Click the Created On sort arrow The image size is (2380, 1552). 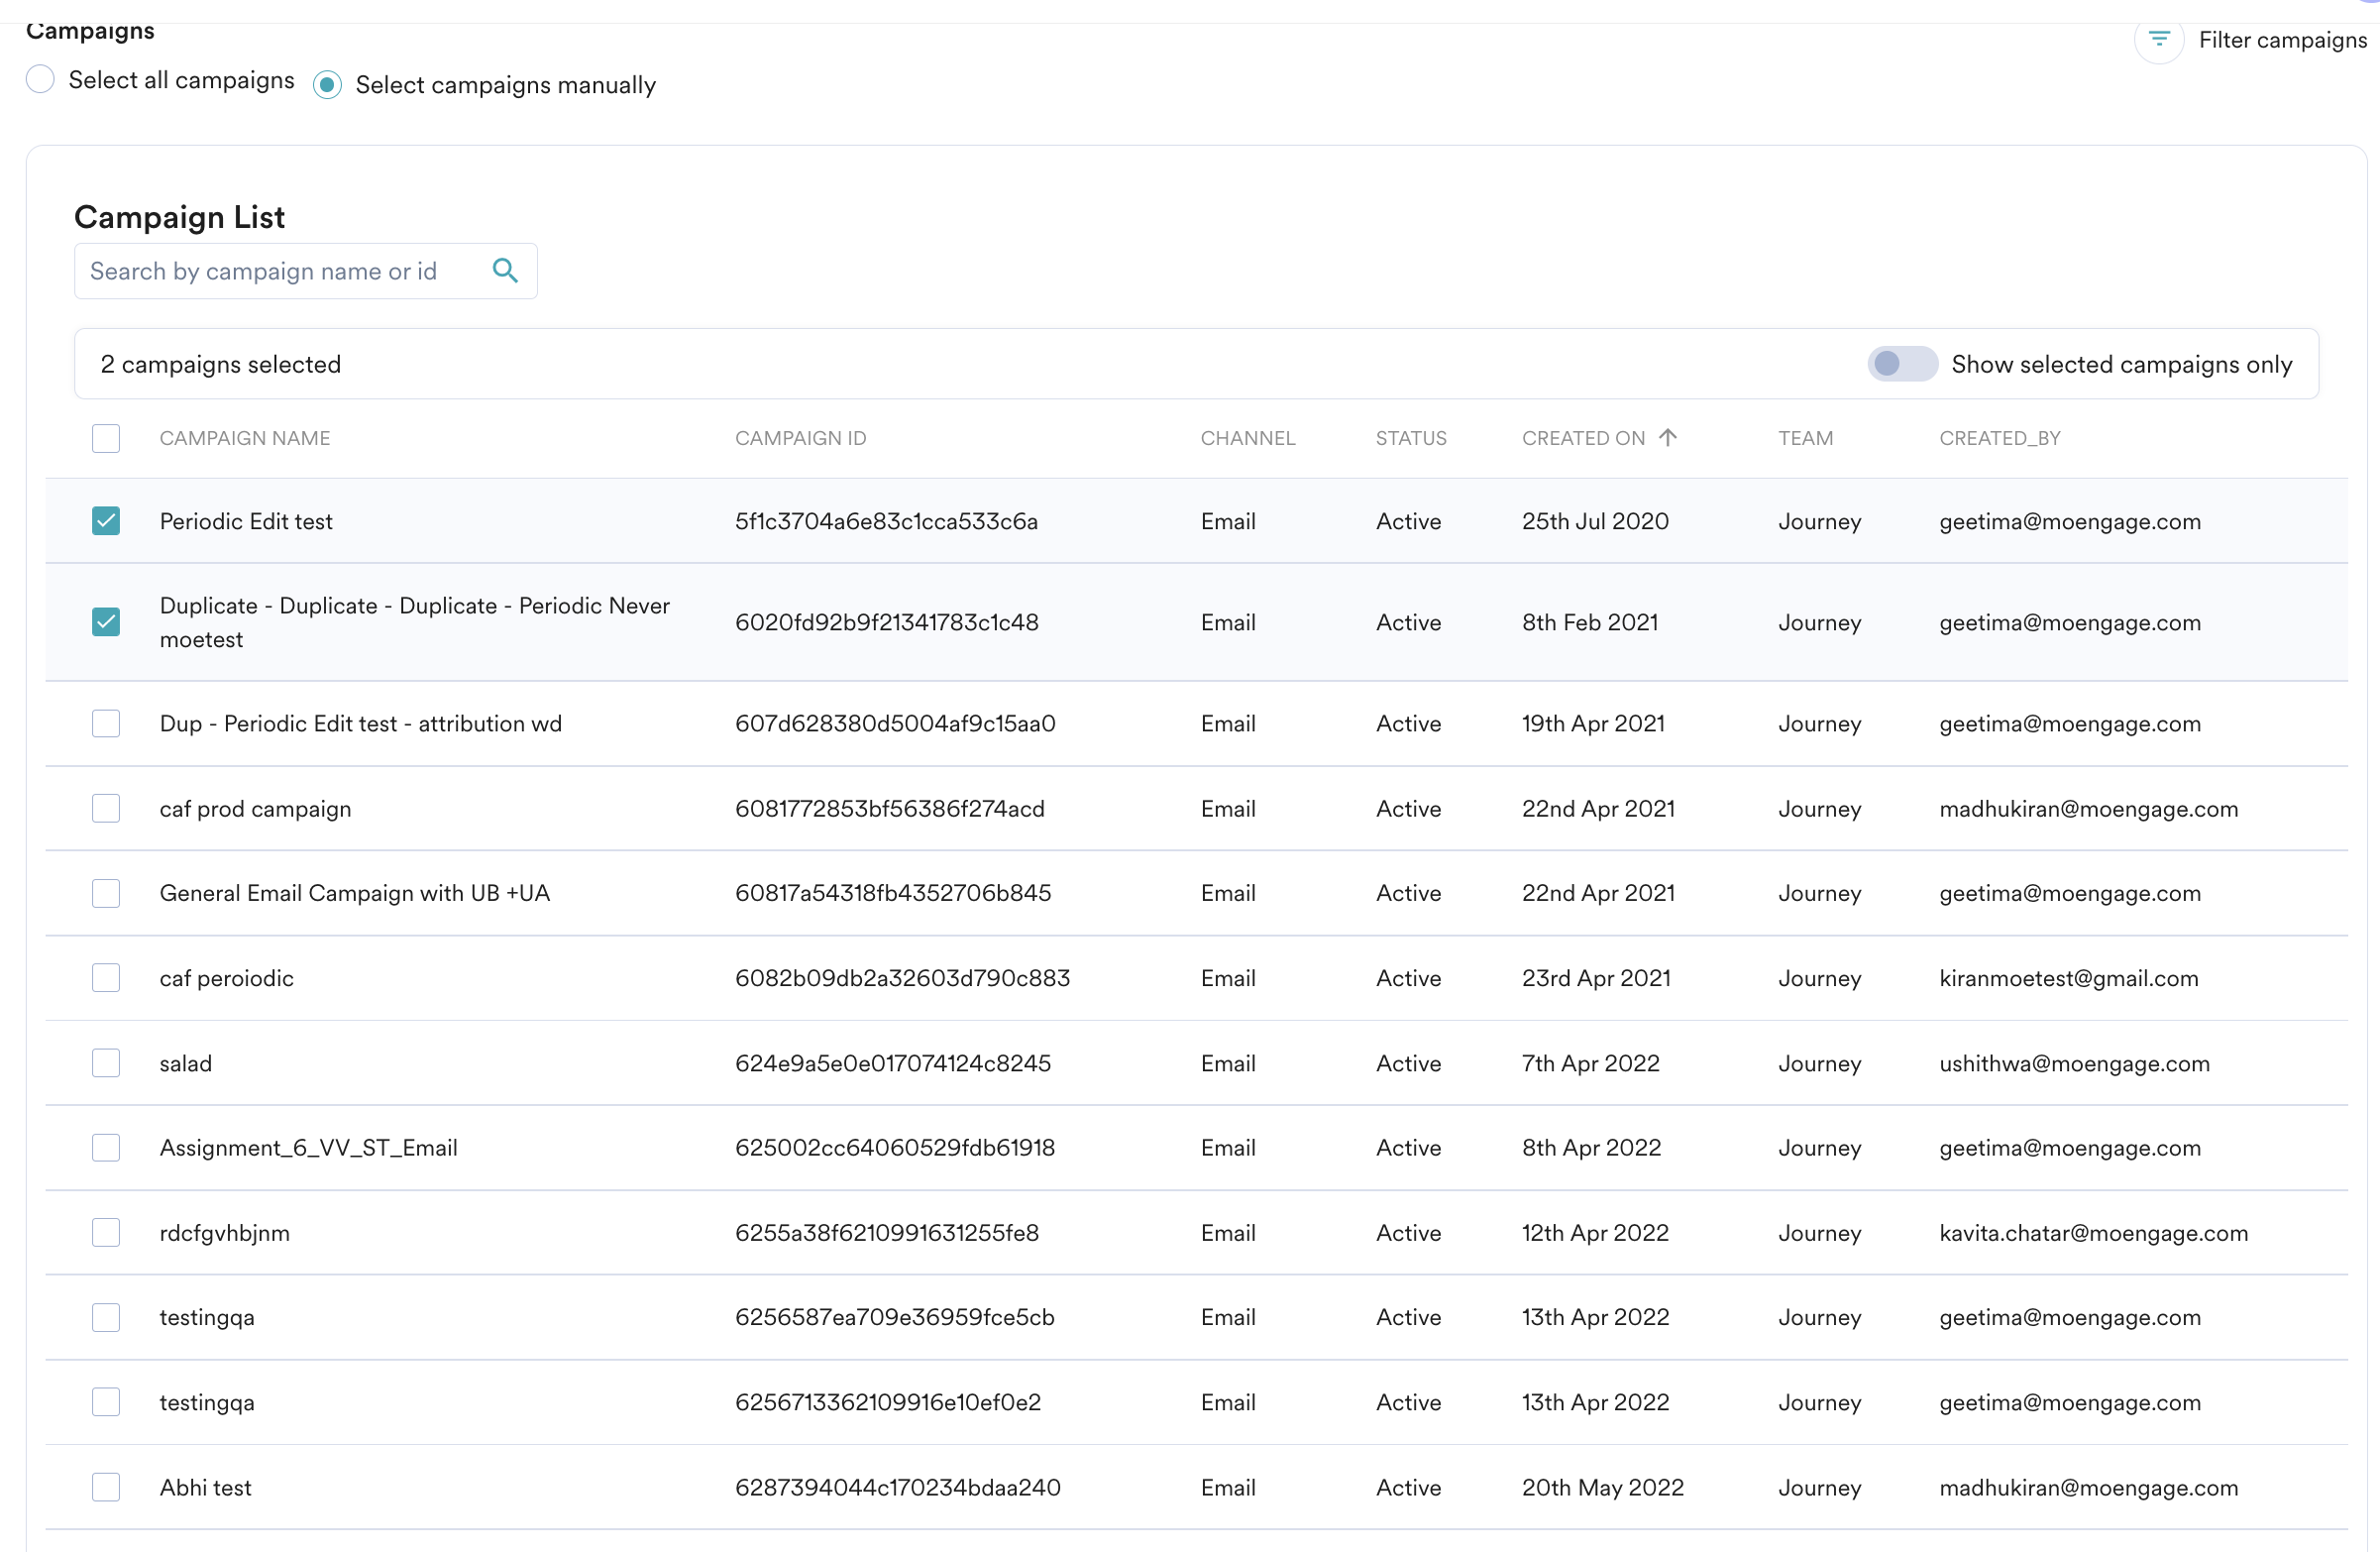click(1667, 437)
